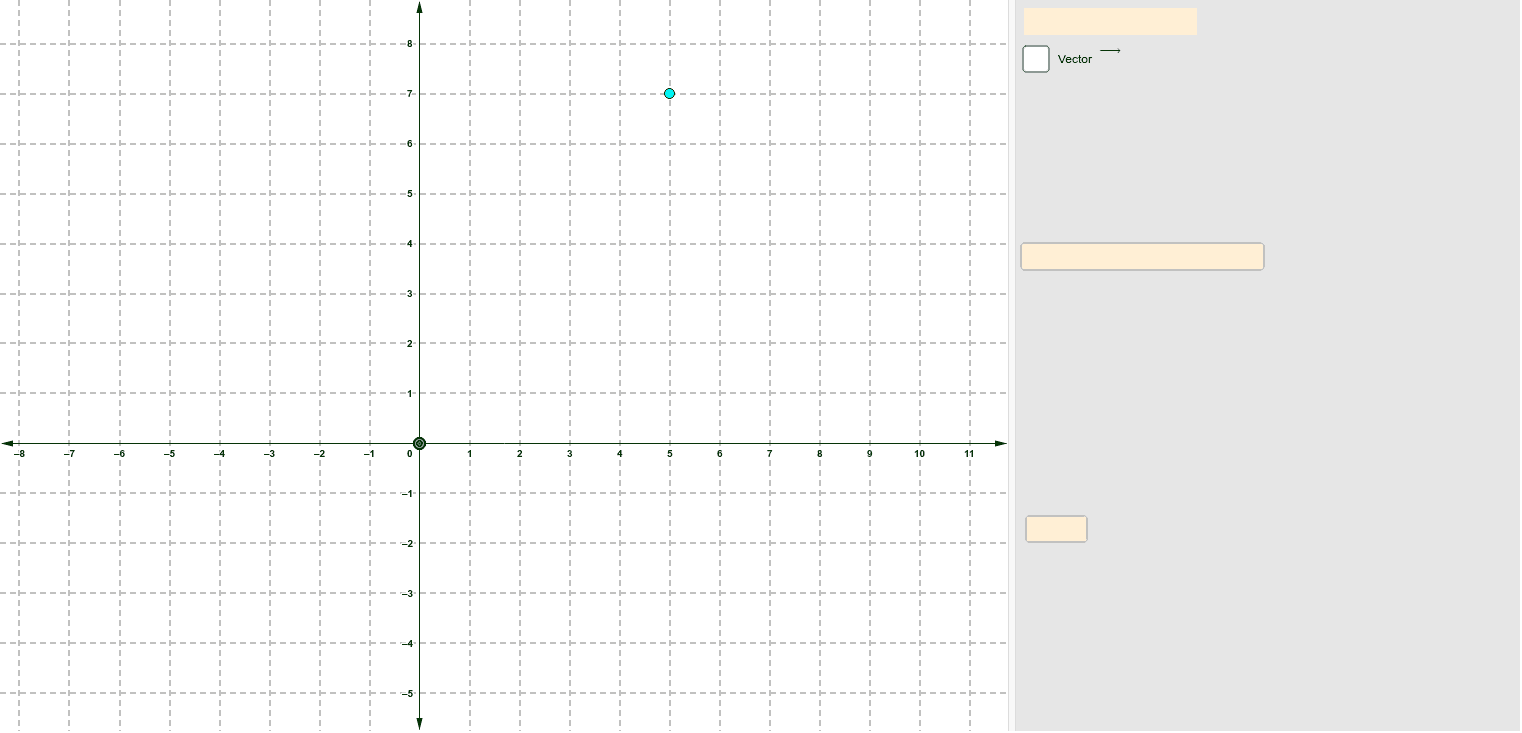
Task: Click the small beige button near the bottom
Action: pos(1056,529)
